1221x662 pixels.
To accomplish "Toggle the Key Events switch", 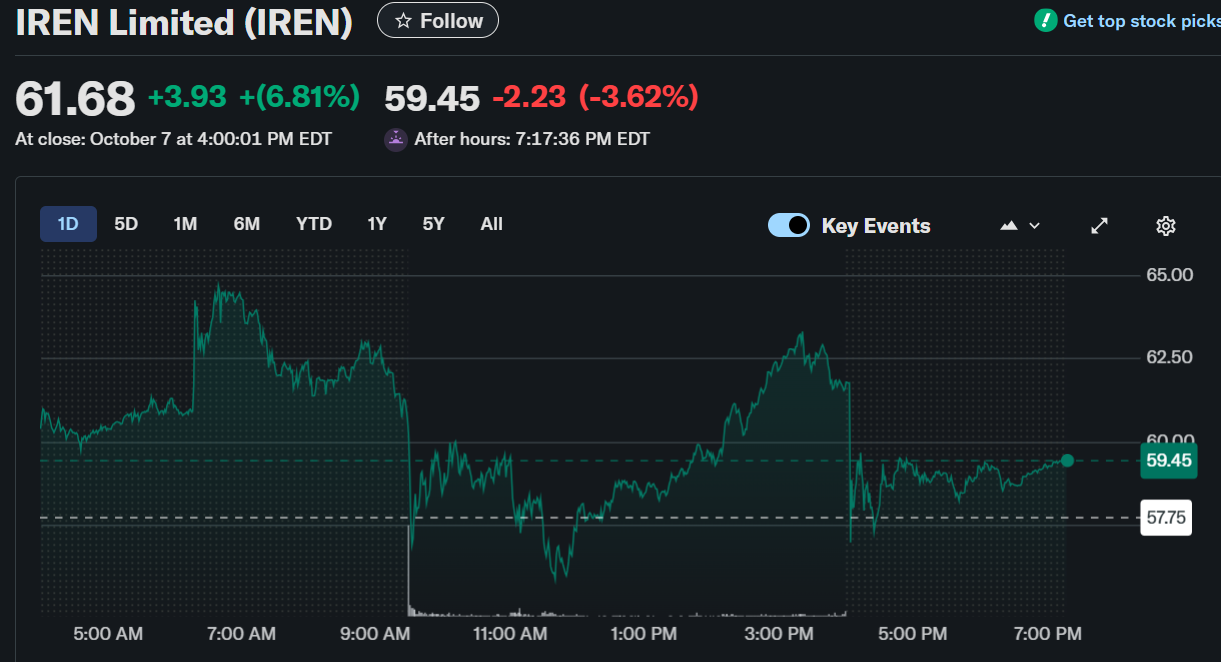I will point(788,226).
